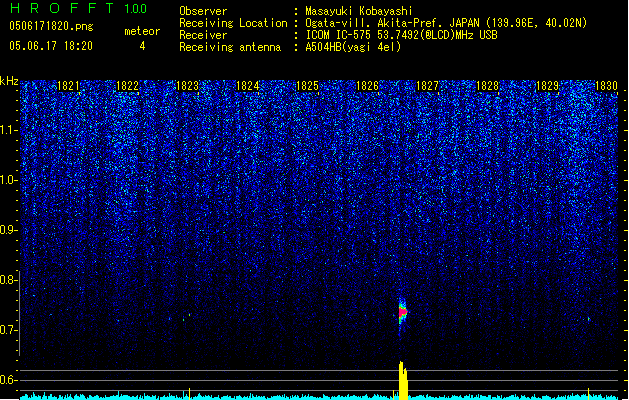The image size is (629, 400).
Task: Click the 1830 time marker
Action: [x=606, y=86]
